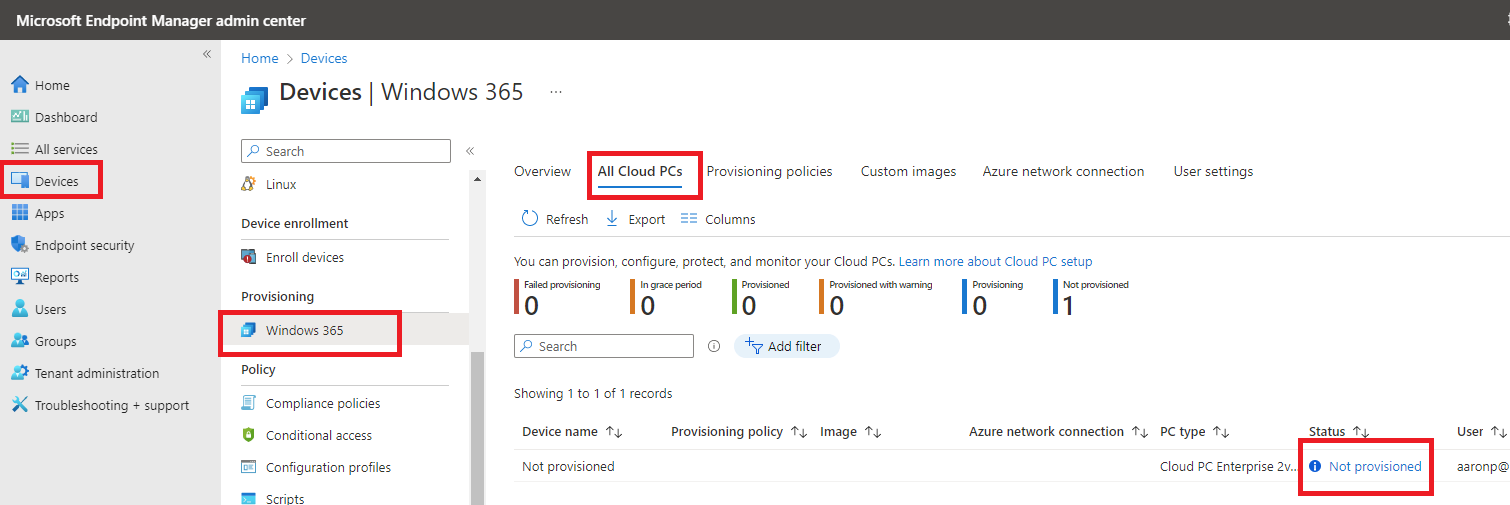Collapse the Devices menu with double chevron

[470, 151]
